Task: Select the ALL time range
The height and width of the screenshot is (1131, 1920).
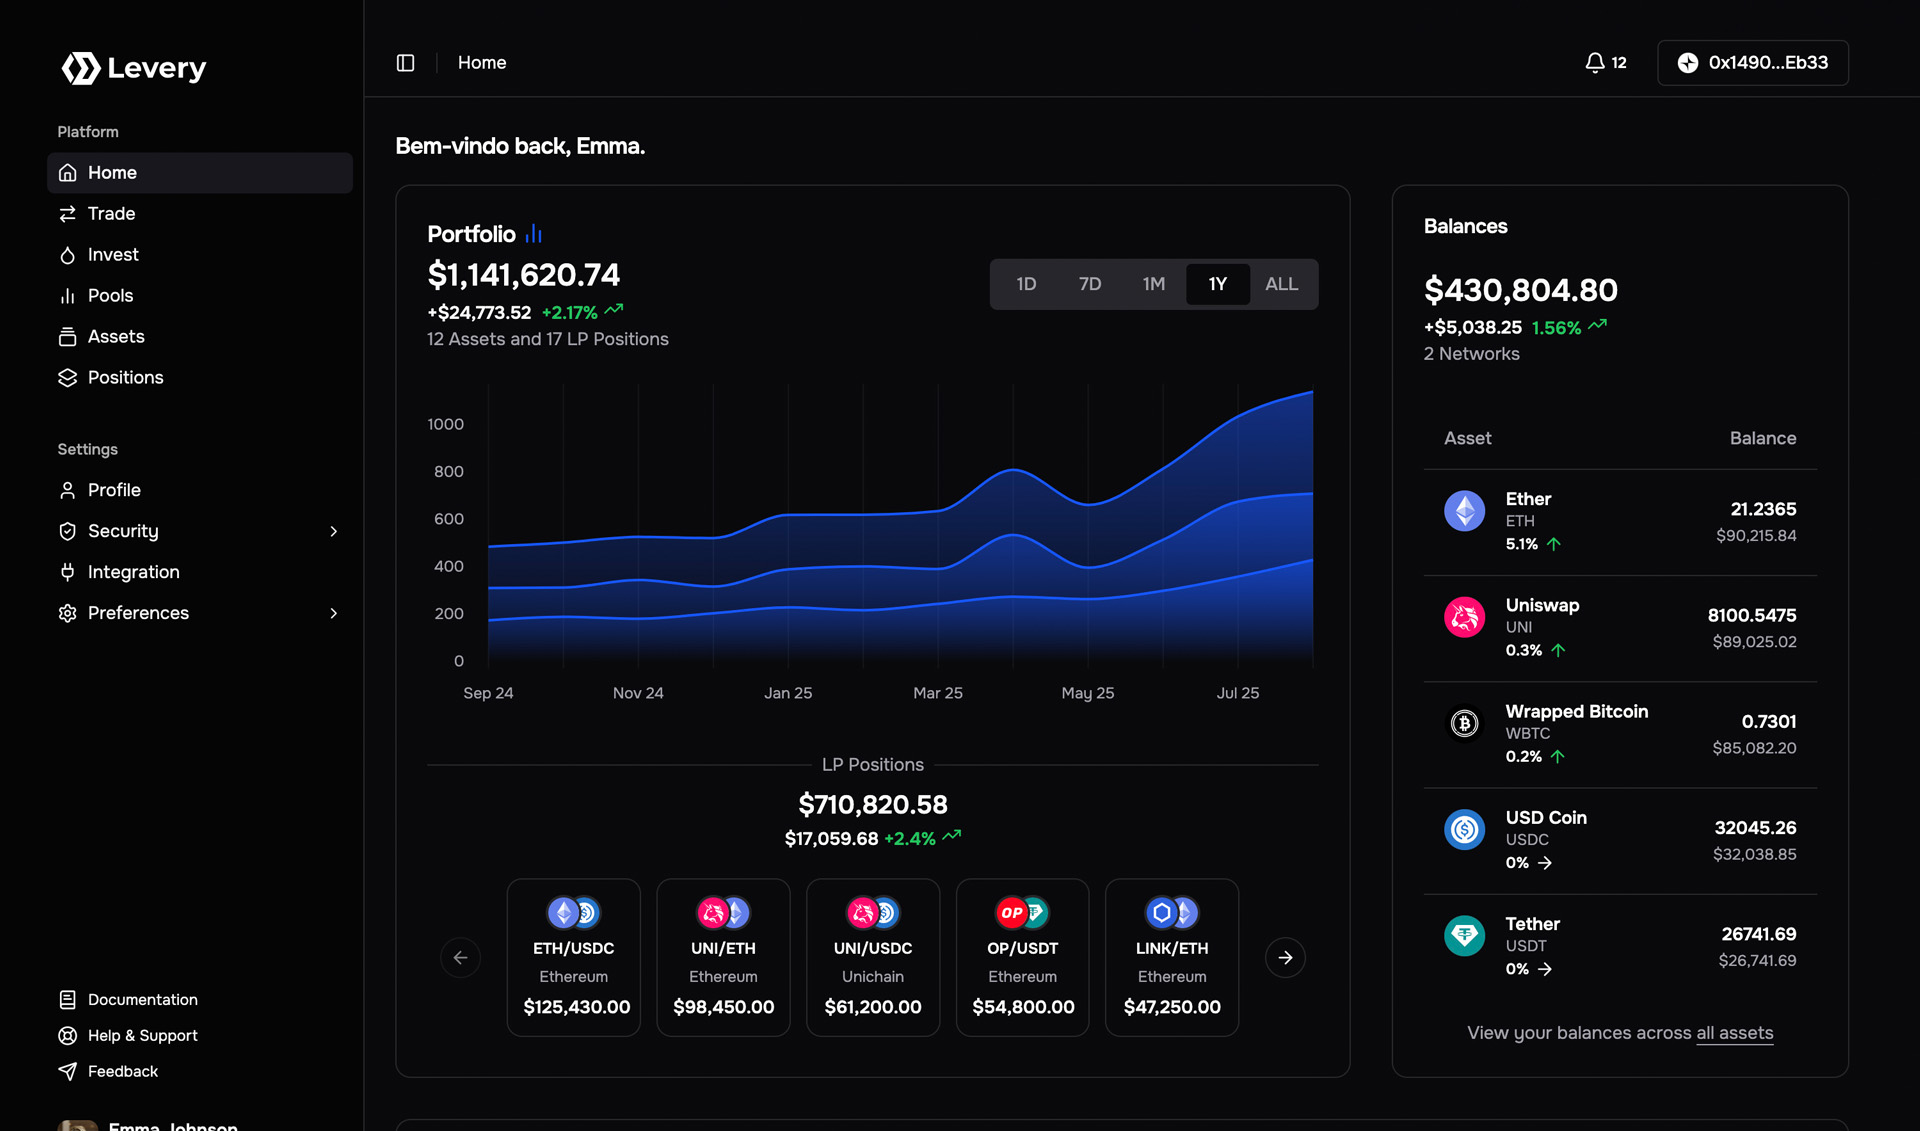Action: tap(1281, 284)
